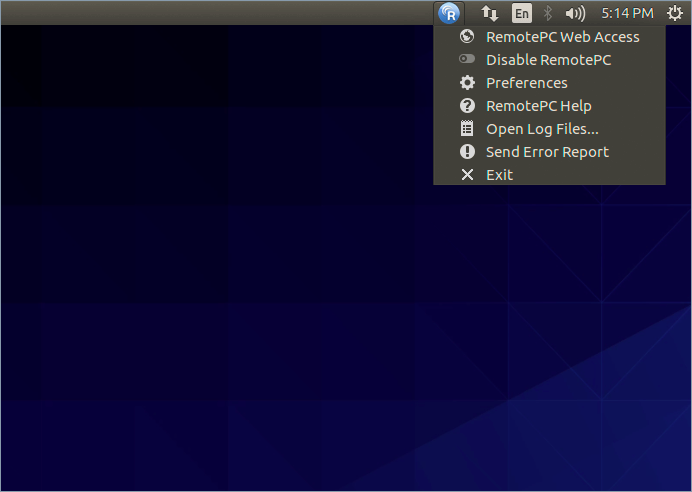
Task: Choose Preferences from the RemotePC menu
Action: (526, 83)
